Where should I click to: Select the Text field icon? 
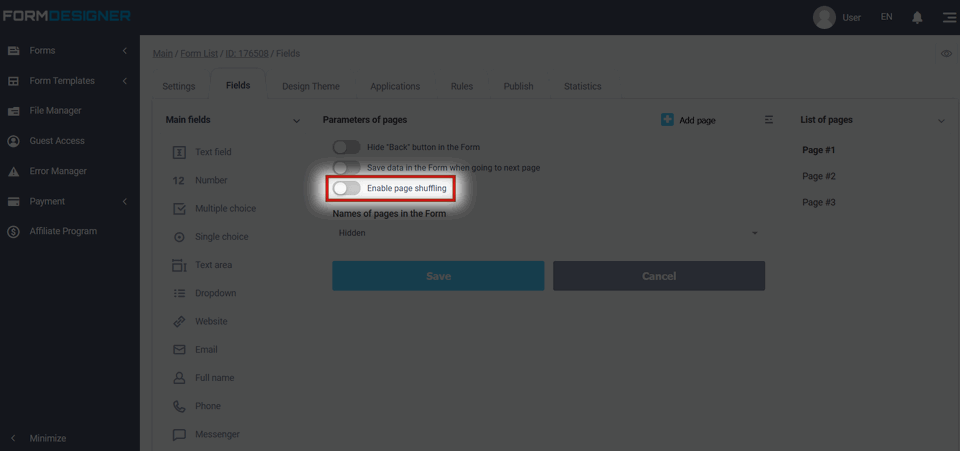pos(179,152)
